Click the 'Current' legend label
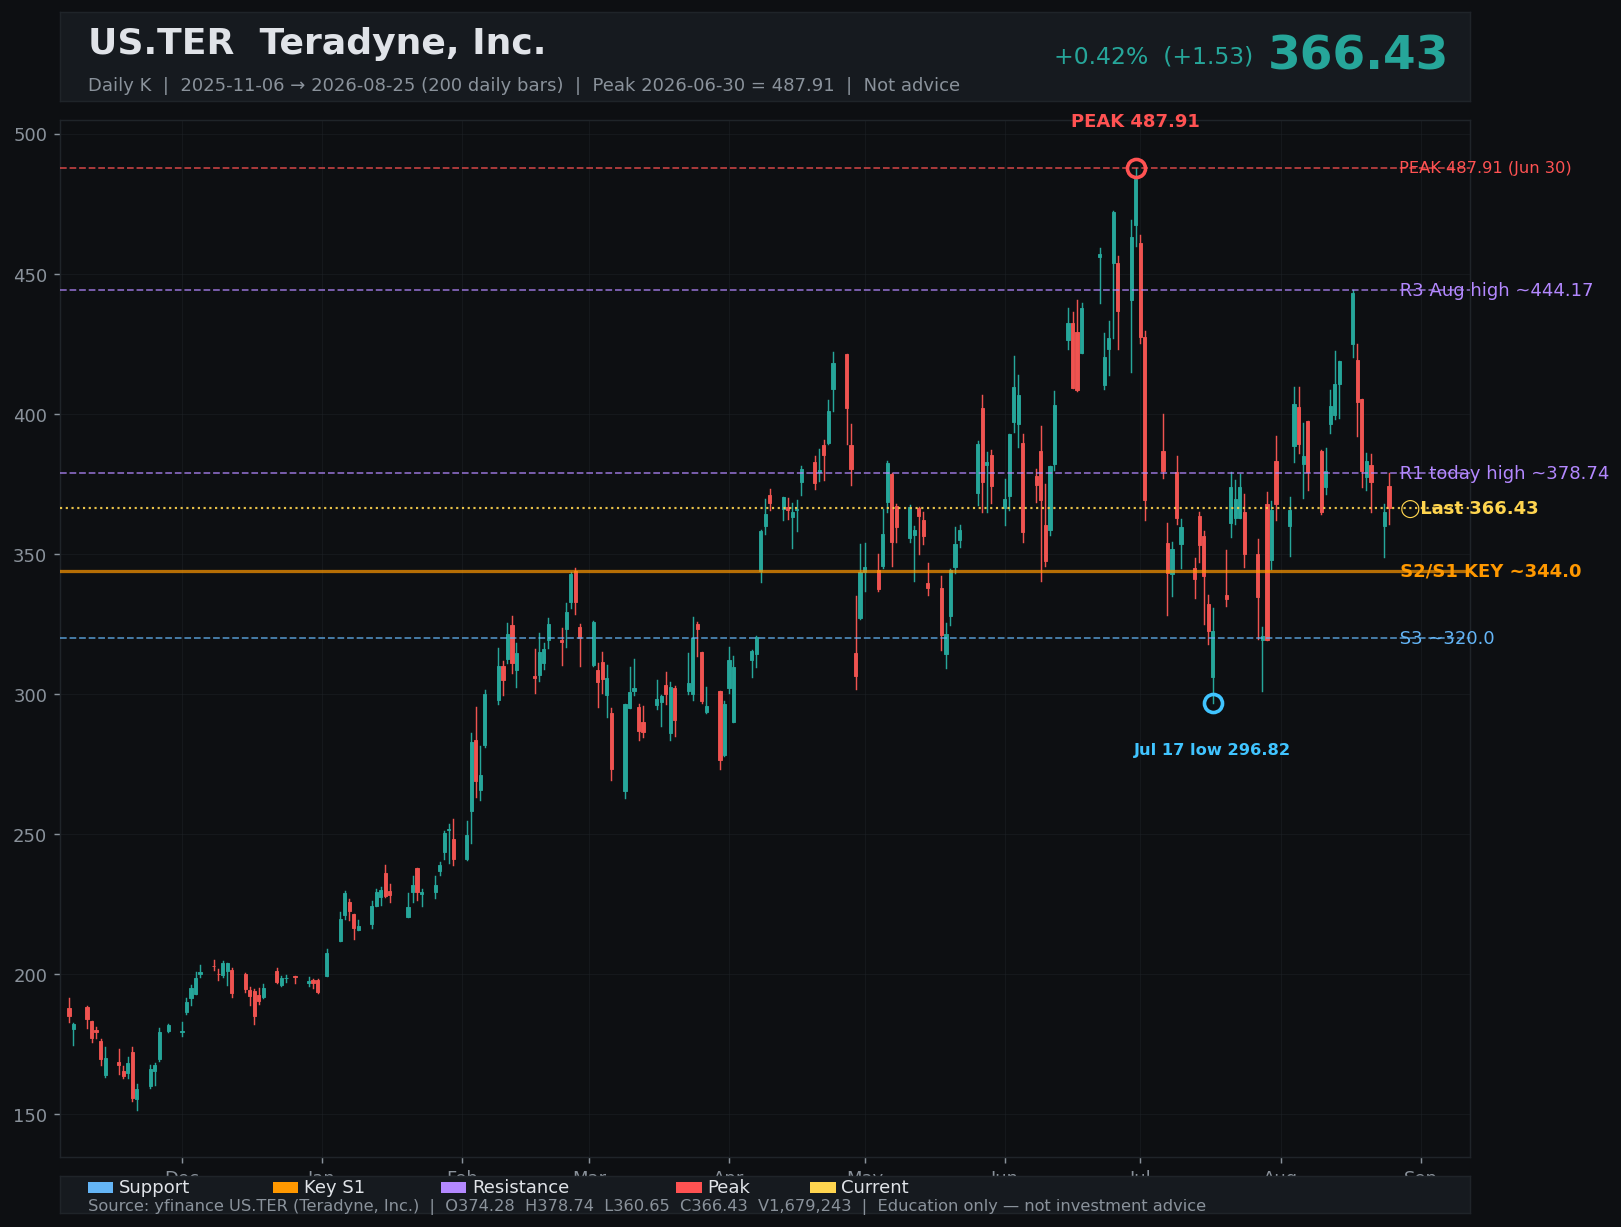 875,1187
